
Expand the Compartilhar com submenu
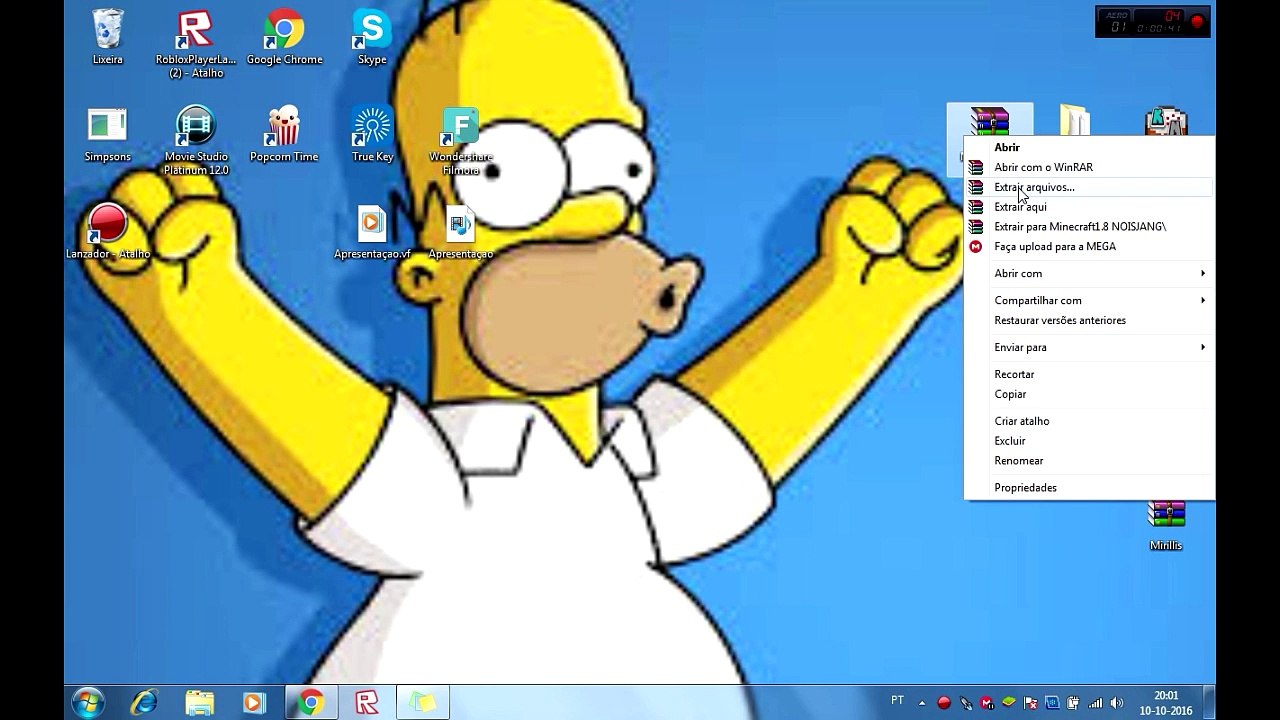click(1089, 300)
